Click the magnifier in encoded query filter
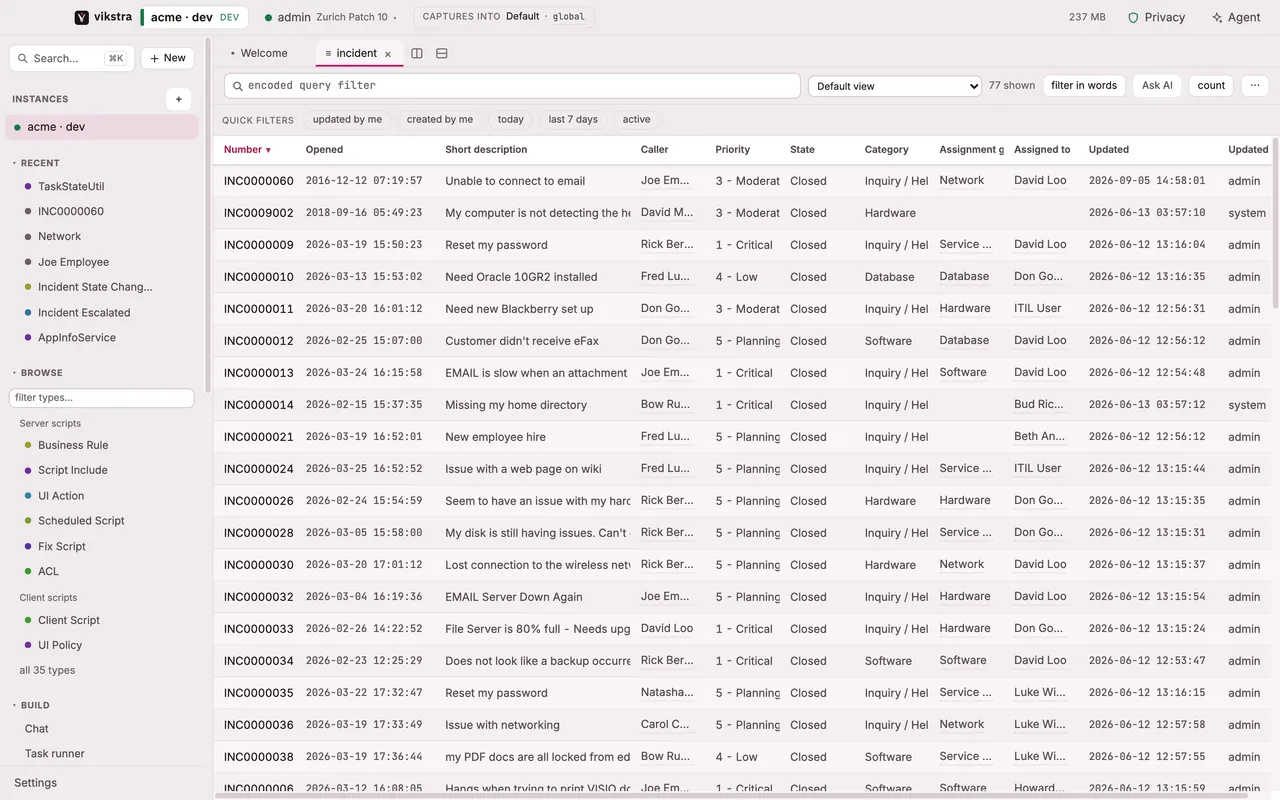This screenshot has width=1280, height=800. [238, 86]
